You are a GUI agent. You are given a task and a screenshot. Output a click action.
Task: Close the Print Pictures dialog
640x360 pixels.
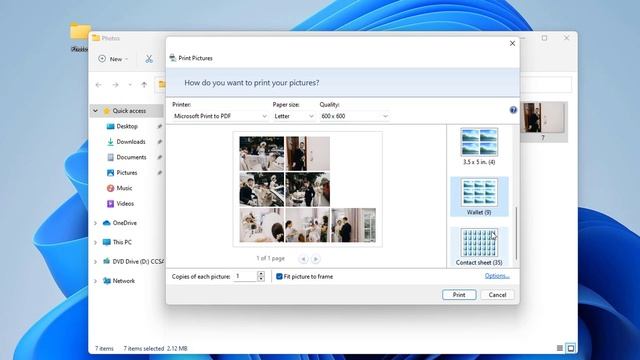point(512,43)
